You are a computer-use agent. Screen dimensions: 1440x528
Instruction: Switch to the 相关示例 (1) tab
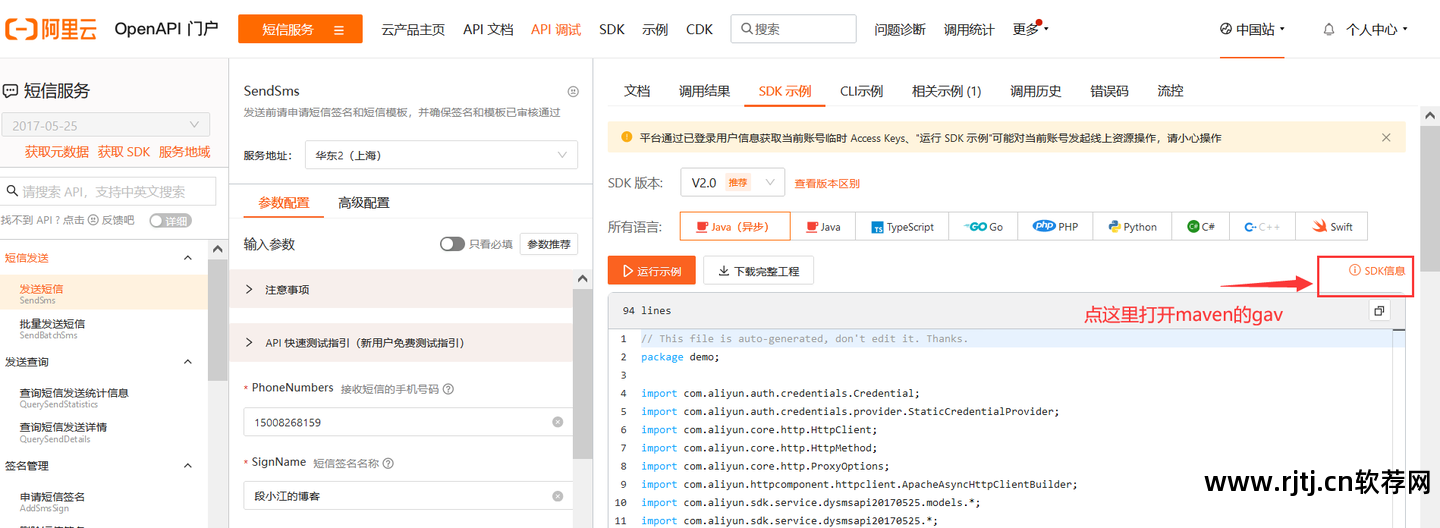tap(946, 91)
